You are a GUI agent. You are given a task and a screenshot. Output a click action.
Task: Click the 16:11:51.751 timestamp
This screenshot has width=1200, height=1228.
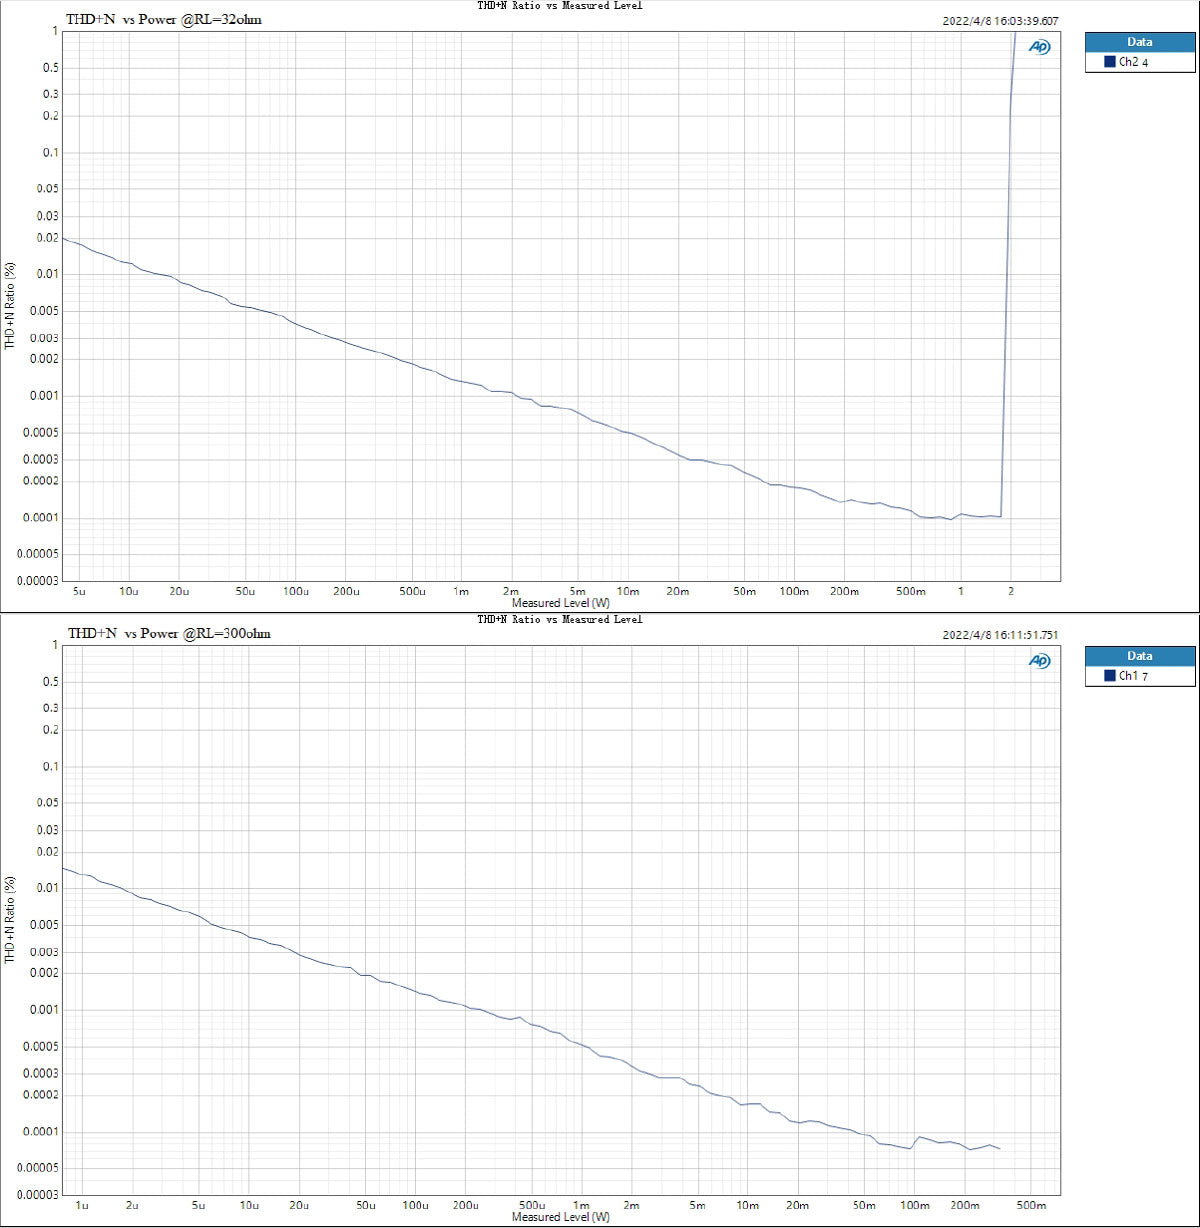tap(1000, 635)
